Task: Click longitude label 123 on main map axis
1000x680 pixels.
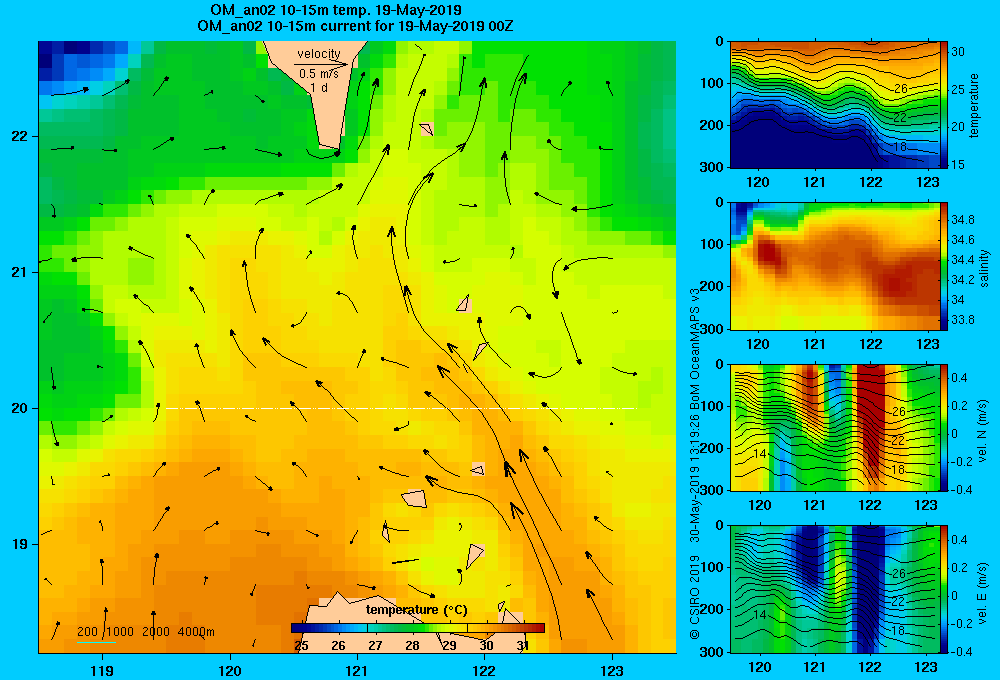Action: [612, 670]
